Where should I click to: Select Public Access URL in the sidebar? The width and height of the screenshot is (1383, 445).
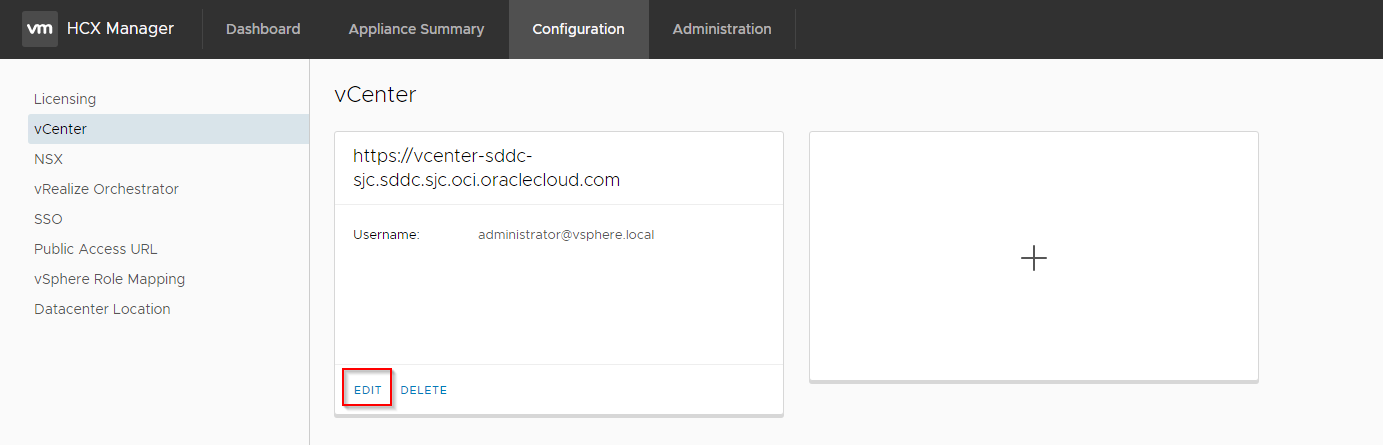(x=95, y=249)
